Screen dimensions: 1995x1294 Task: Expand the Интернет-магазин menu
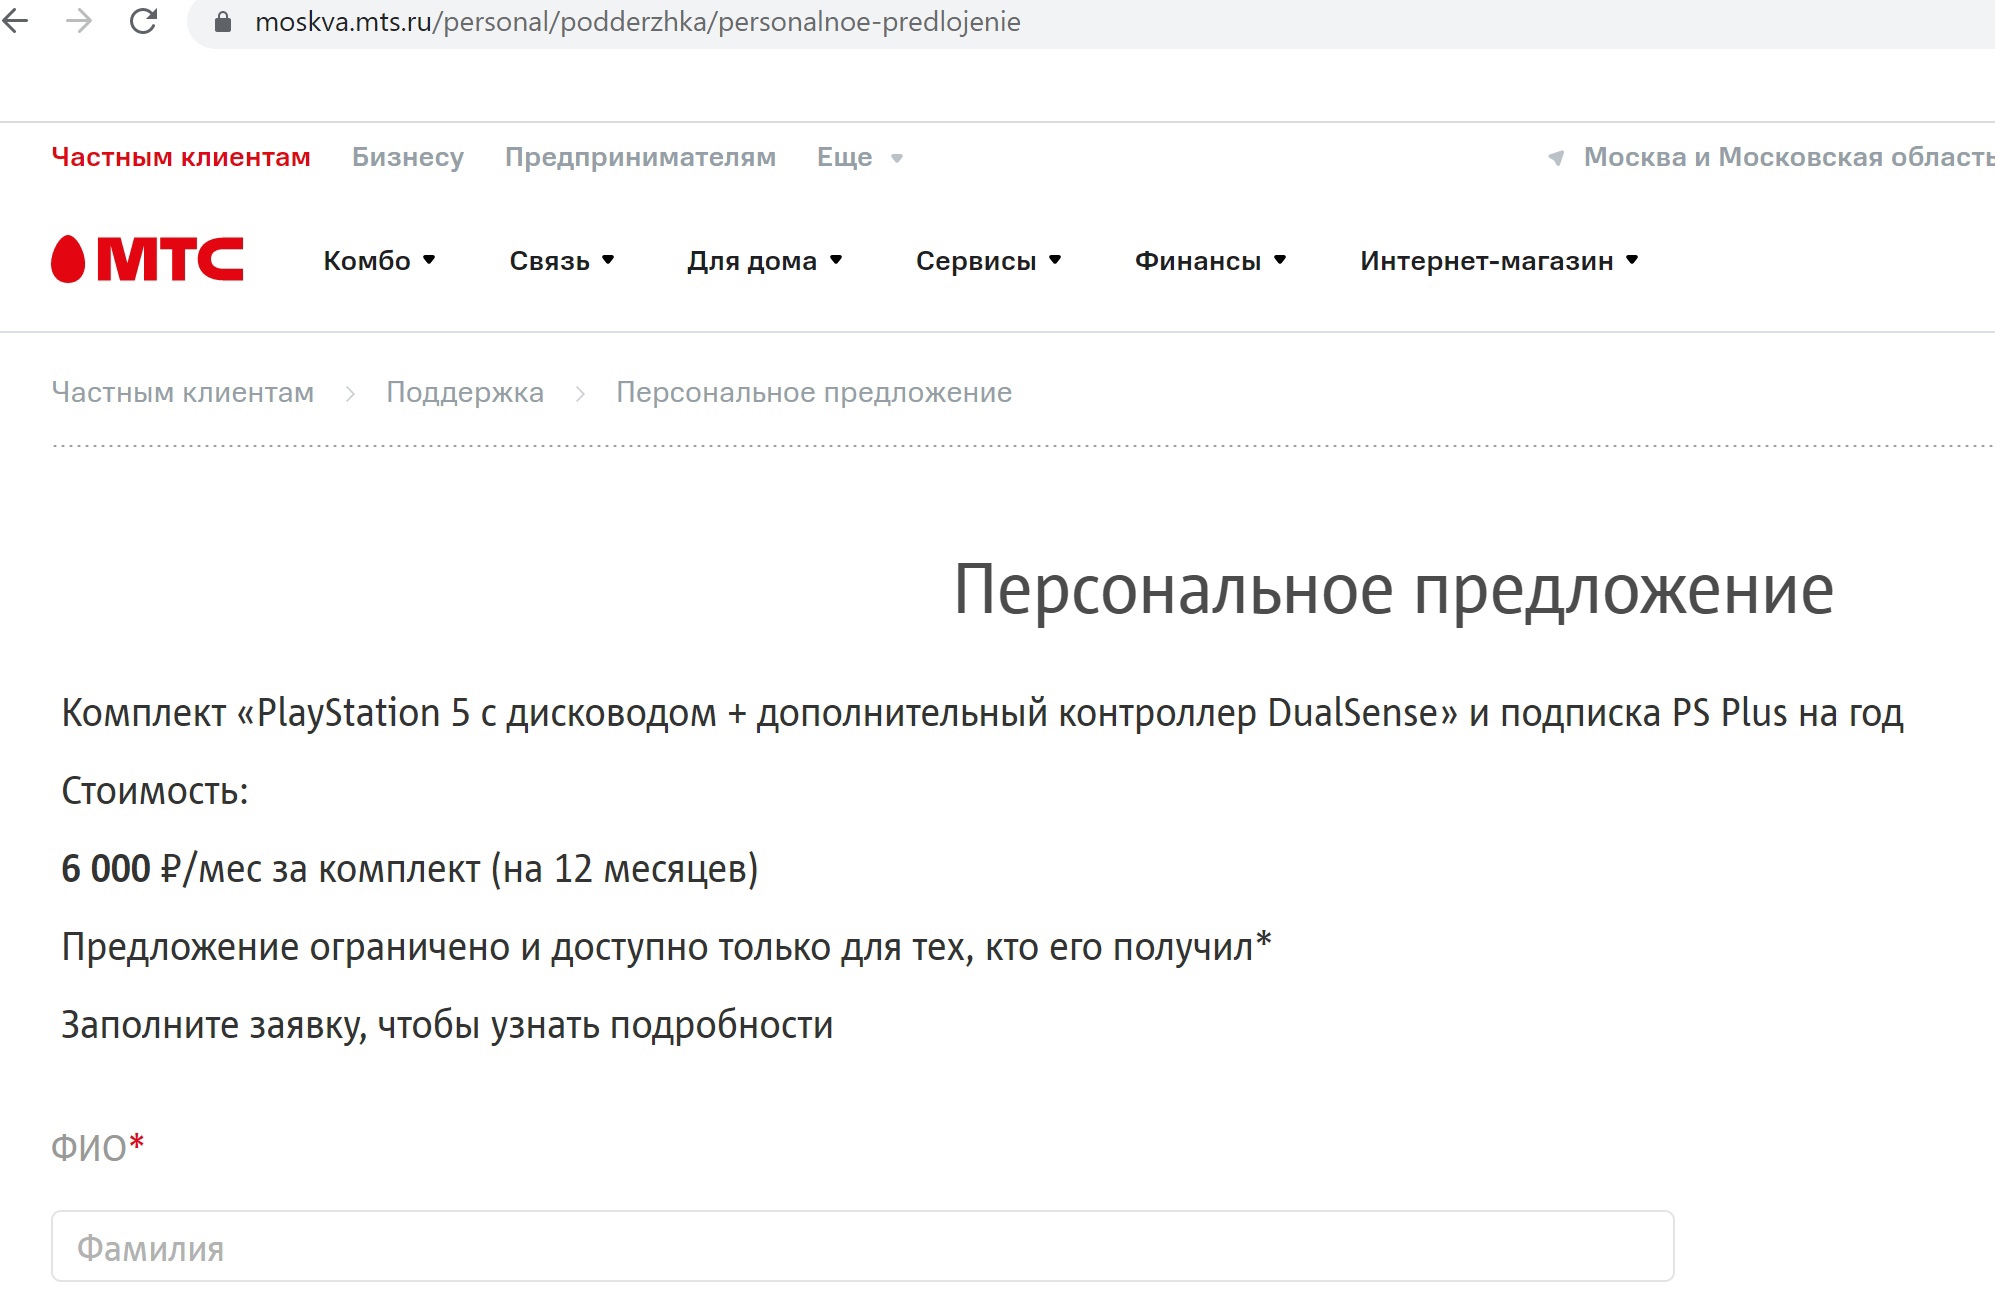tap(1499, 260)
